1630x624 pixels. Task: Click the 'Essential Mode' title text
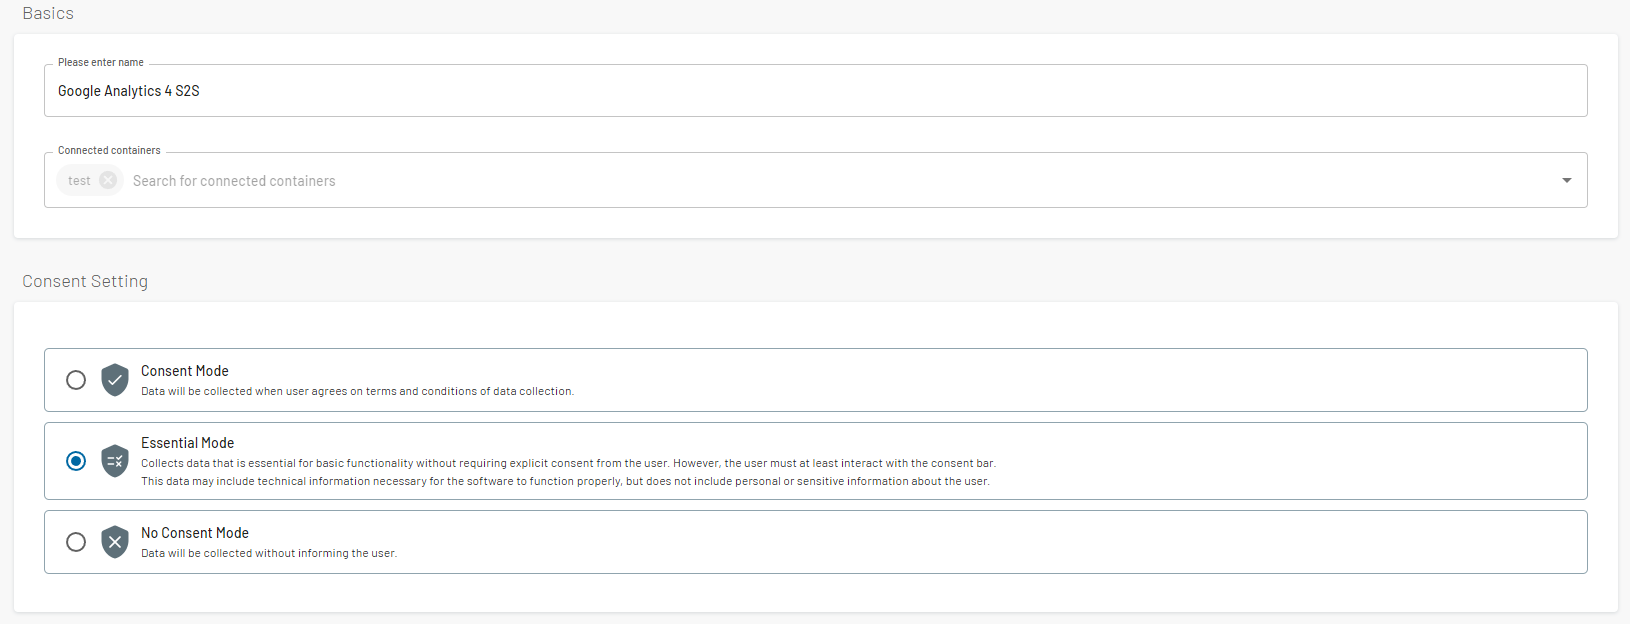tap(187, 443)
